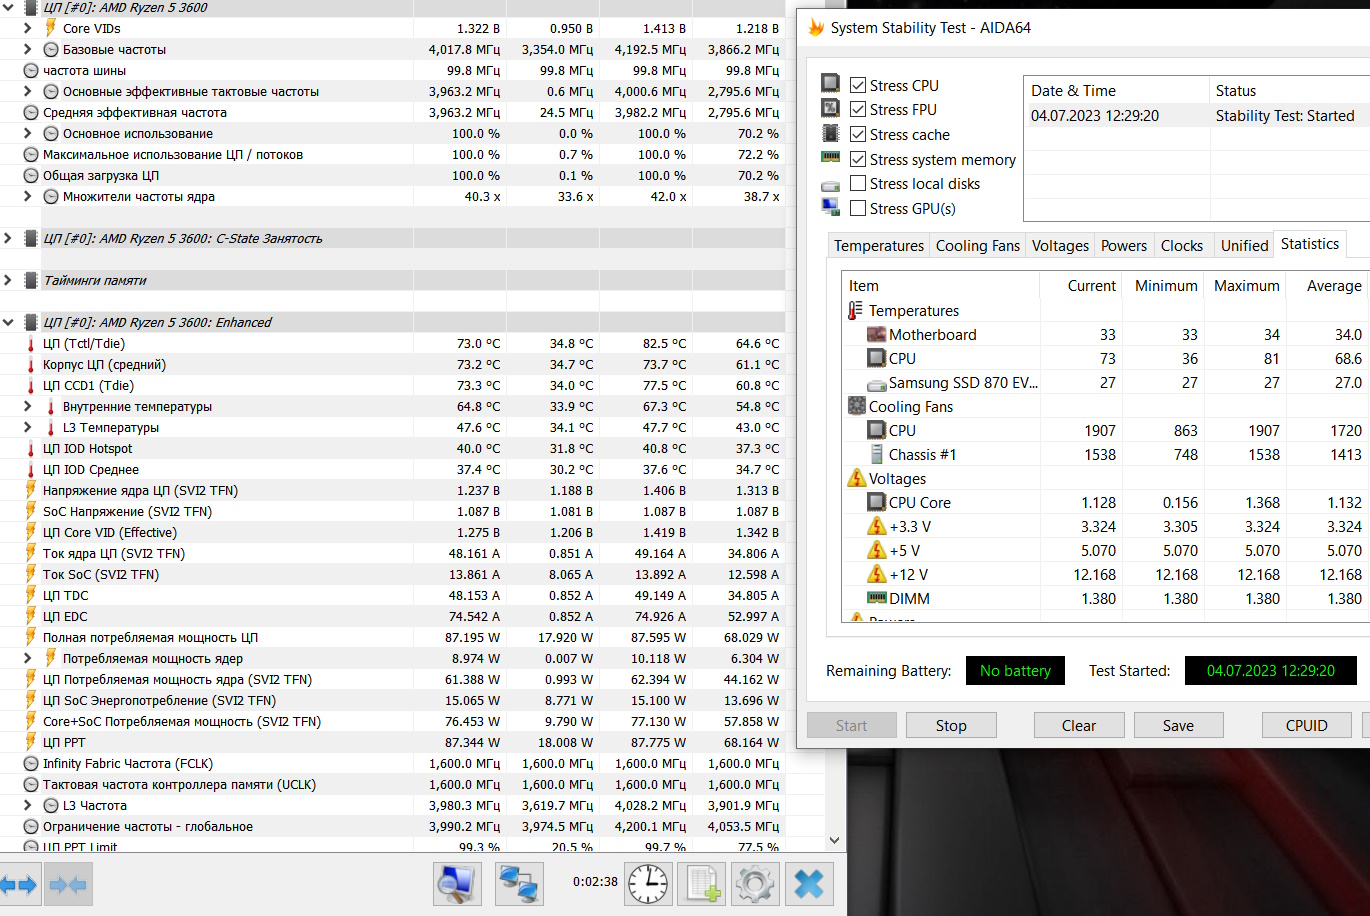Click the DIMM memory icon in Voltages
The height and width of the screenshot is (916, 1370).
[x=876, y=598]
